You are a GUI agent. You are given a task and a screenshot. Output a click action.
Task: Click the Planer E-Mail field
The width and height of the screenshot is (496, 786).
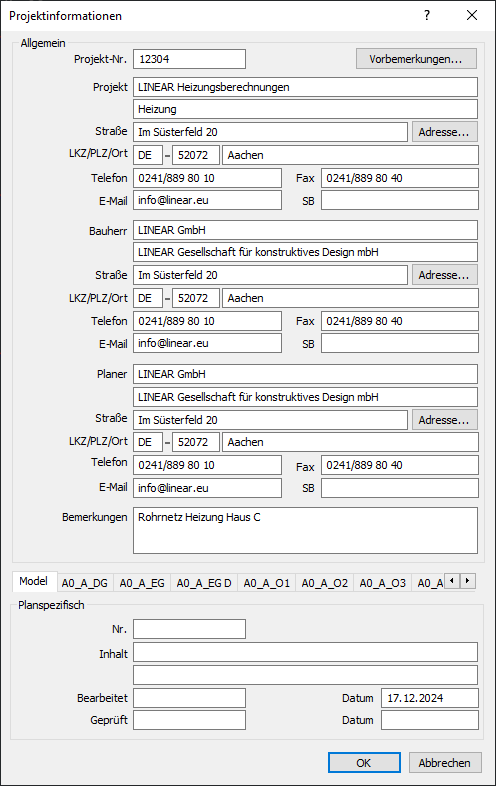pos(207,488)
